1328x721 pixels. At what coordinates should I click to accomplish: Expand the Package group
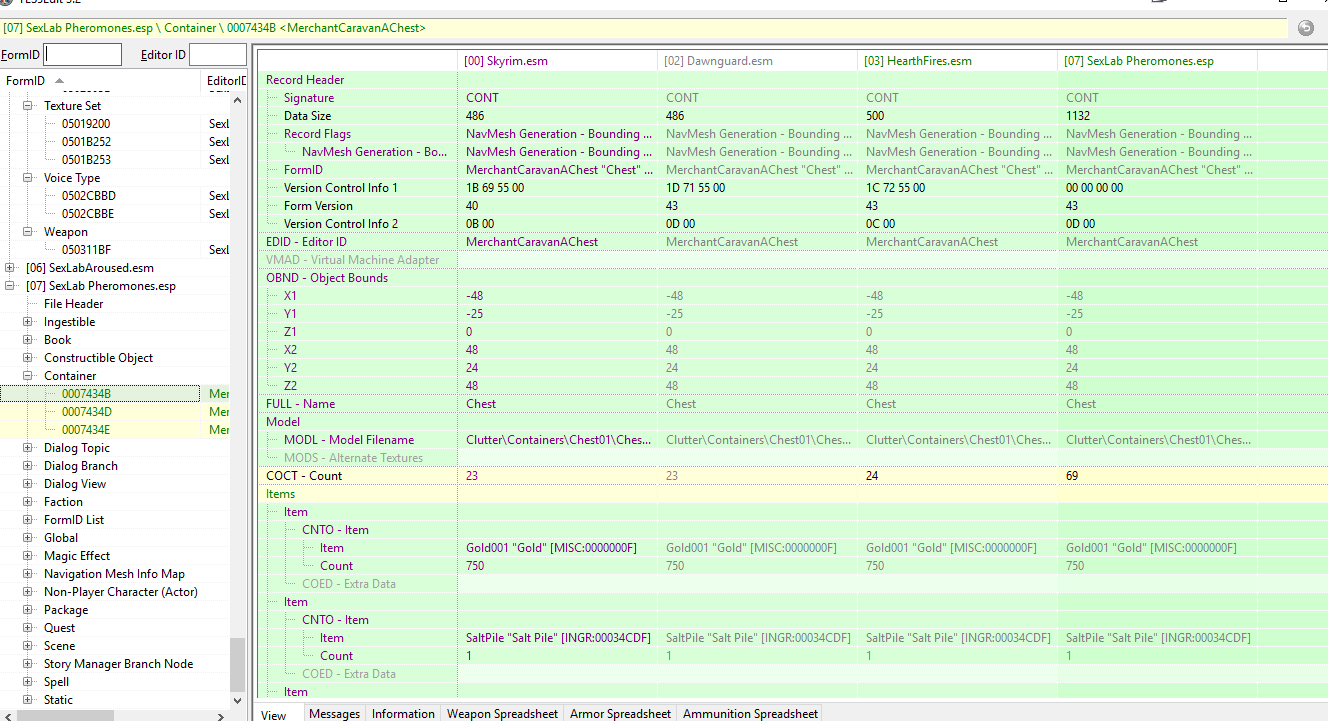tap(28, 610)
